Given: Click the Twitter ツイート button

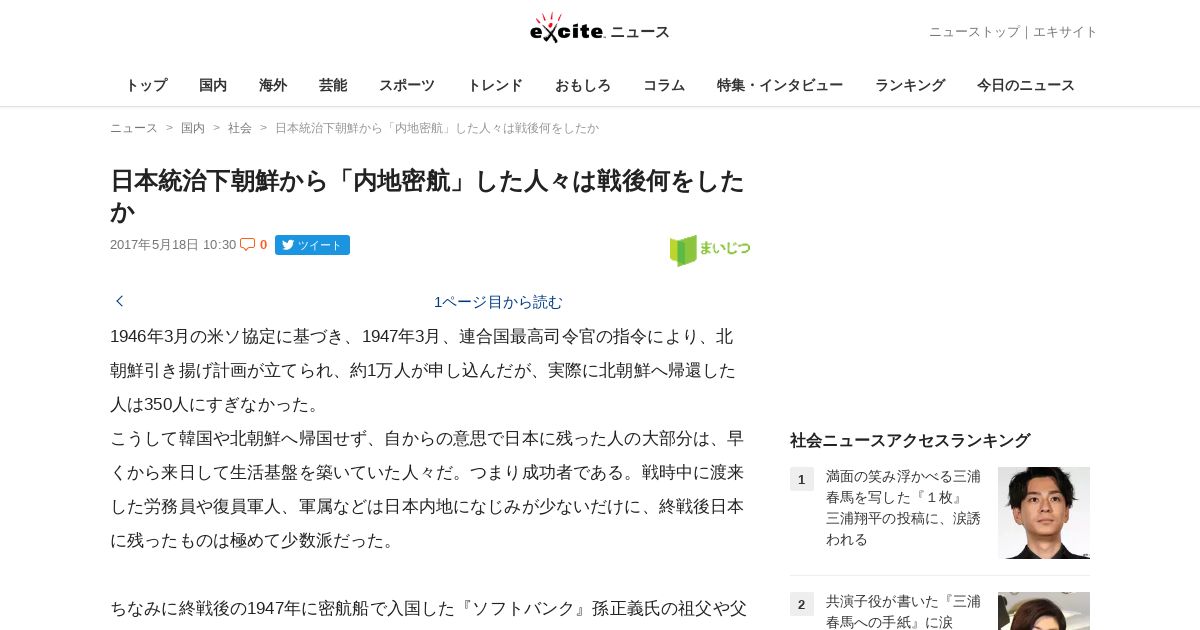Looking at the screenshot, I should (x=312, y=245).
